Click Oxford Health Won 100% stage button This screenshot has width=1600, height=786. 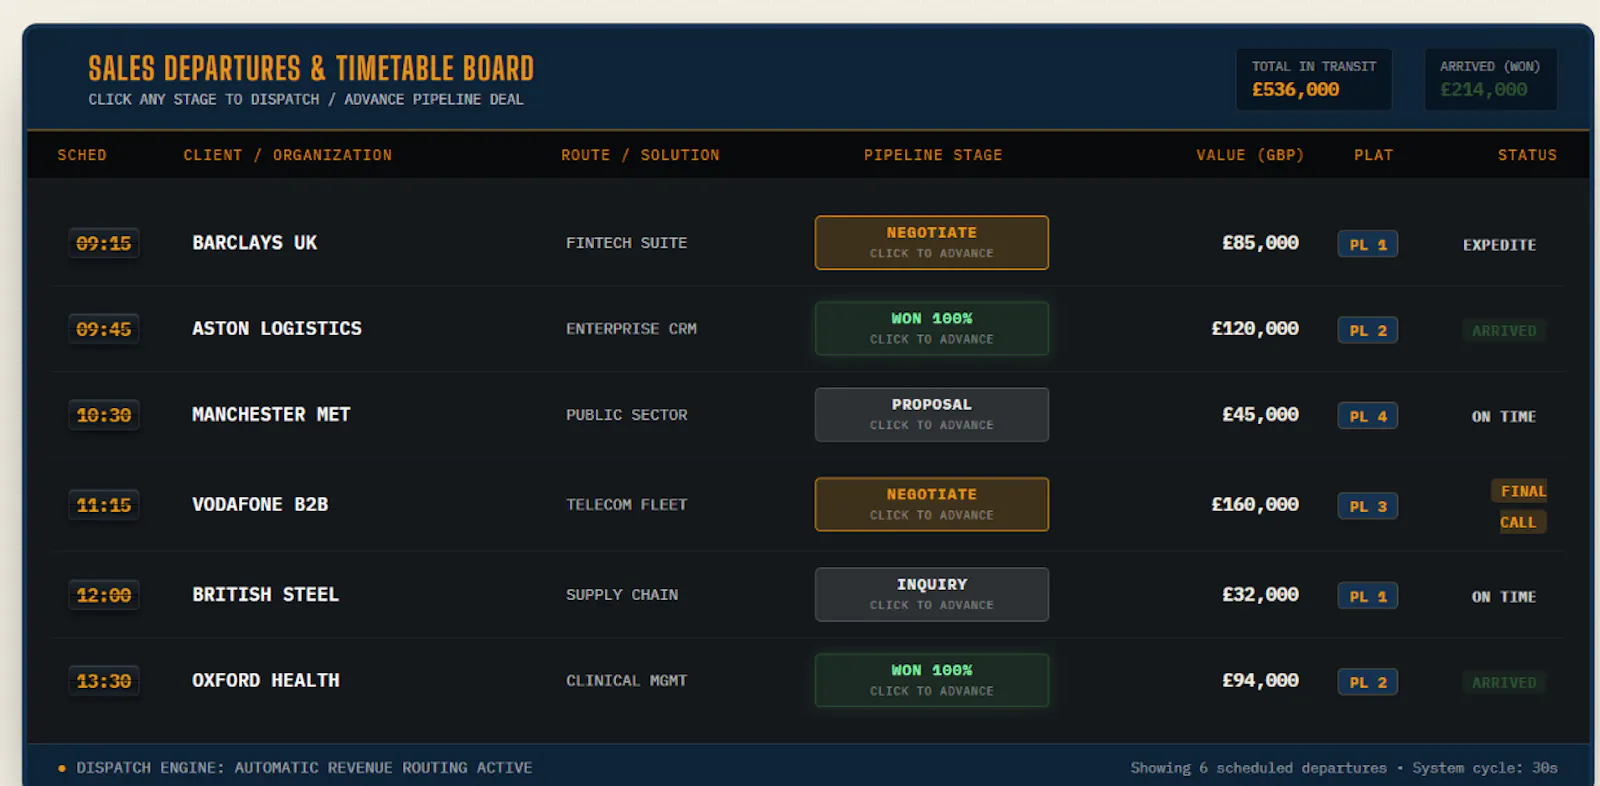(x=932, y=681)
